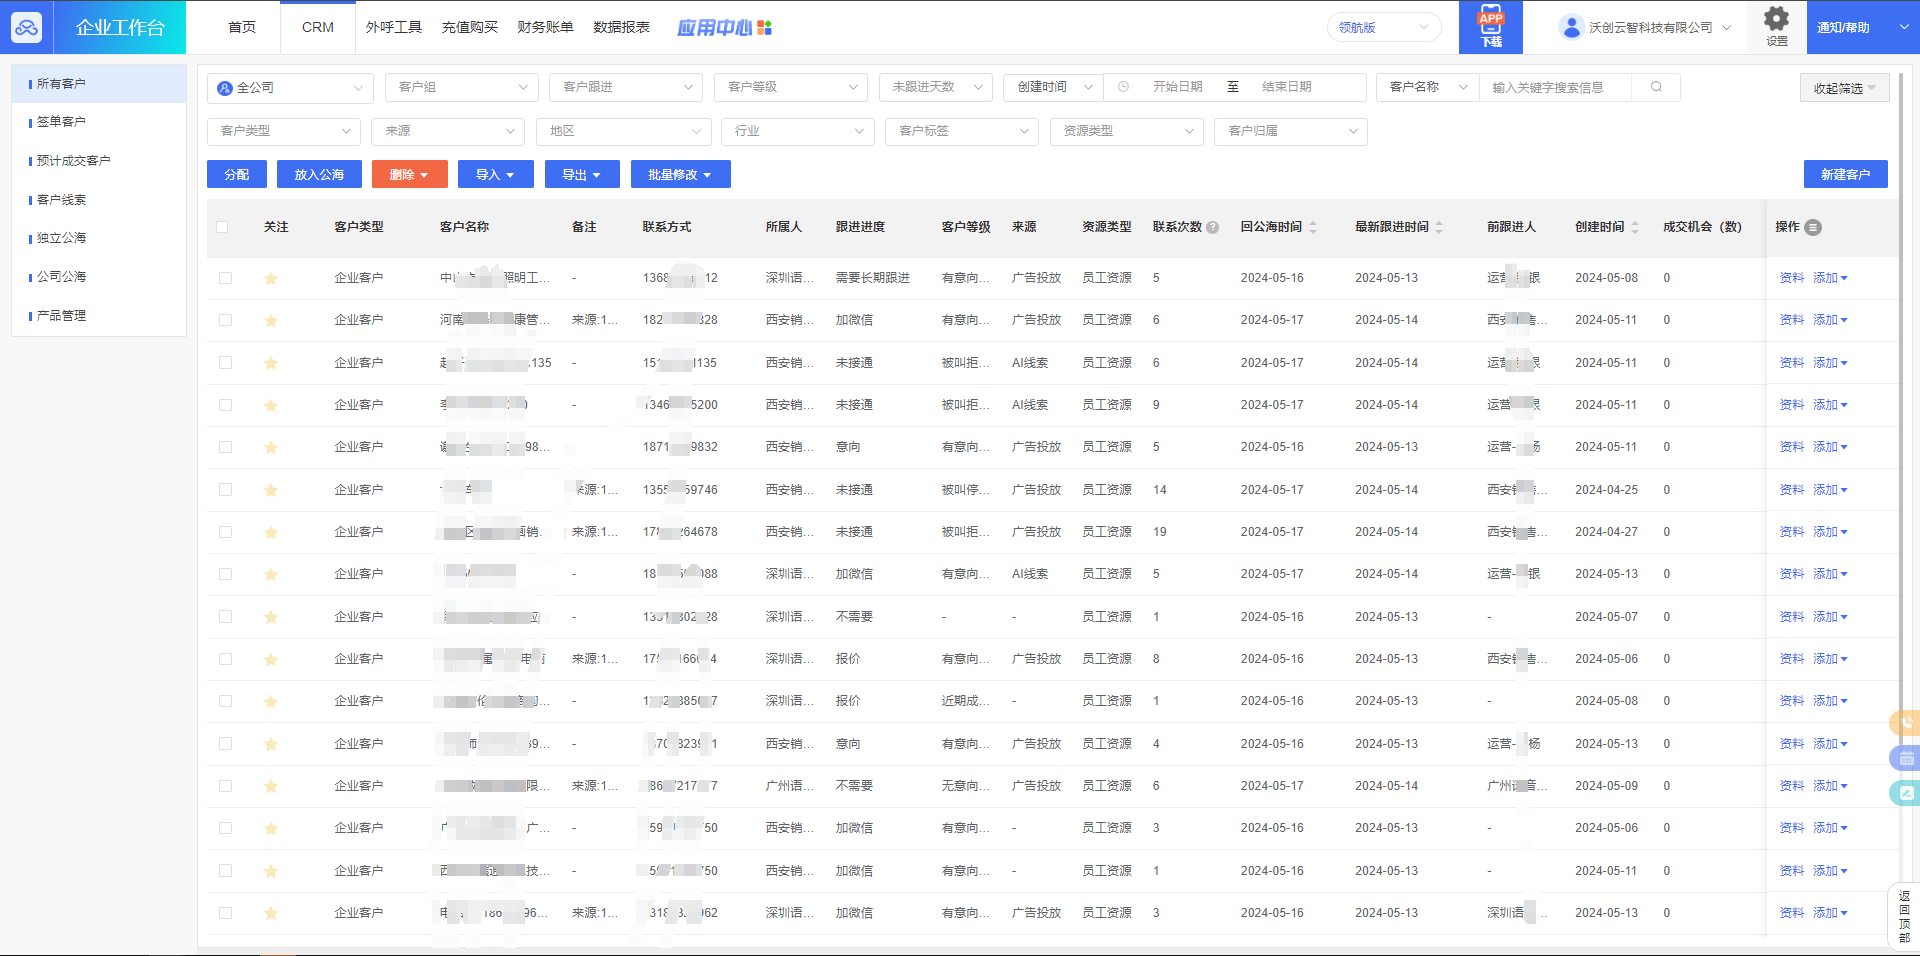Click the 分配 button

click(x=237, y=174)
